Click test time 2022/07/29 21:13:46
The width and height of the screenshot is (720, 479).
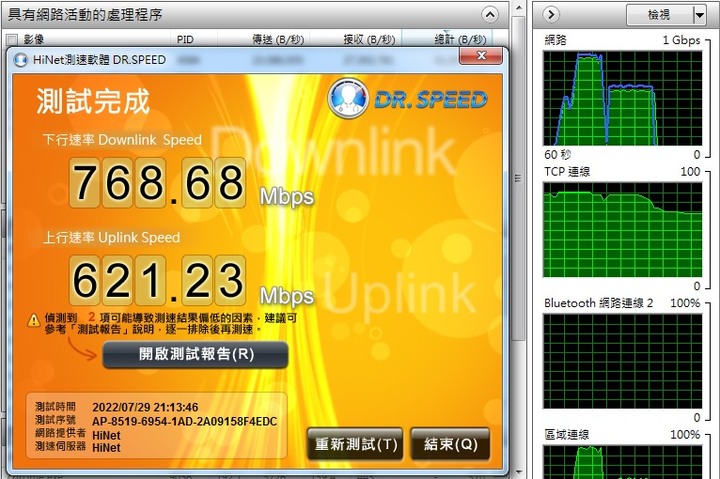click(x=145, y=407)
